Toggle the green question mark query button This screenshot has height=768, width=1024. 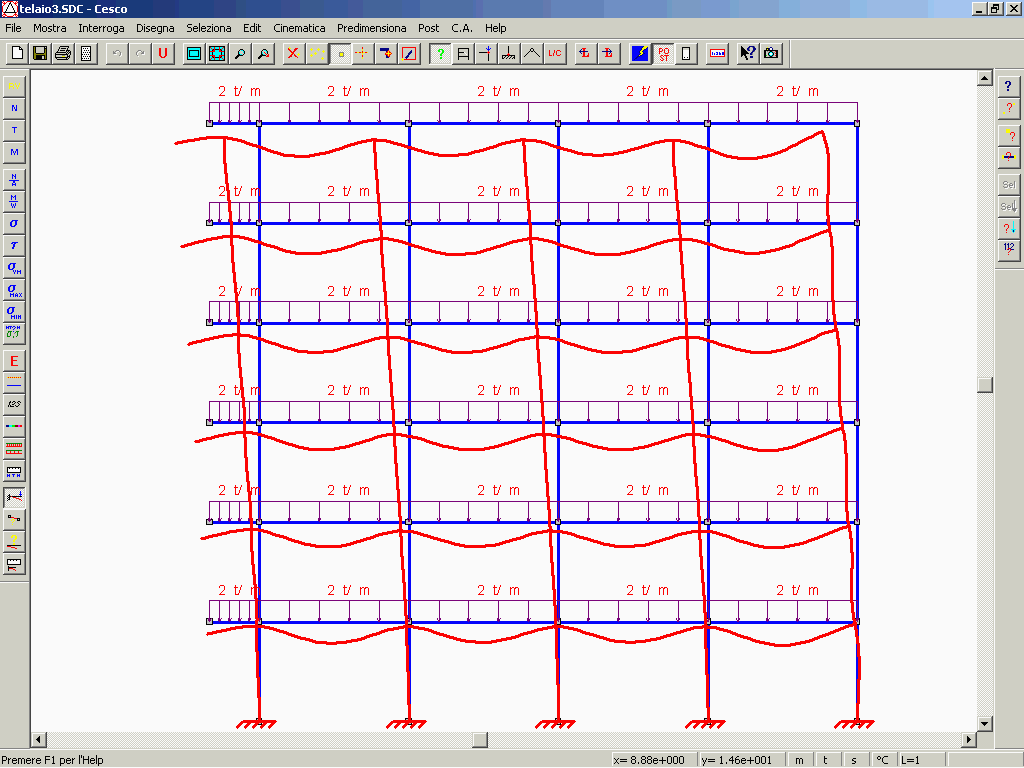(440, 53)
